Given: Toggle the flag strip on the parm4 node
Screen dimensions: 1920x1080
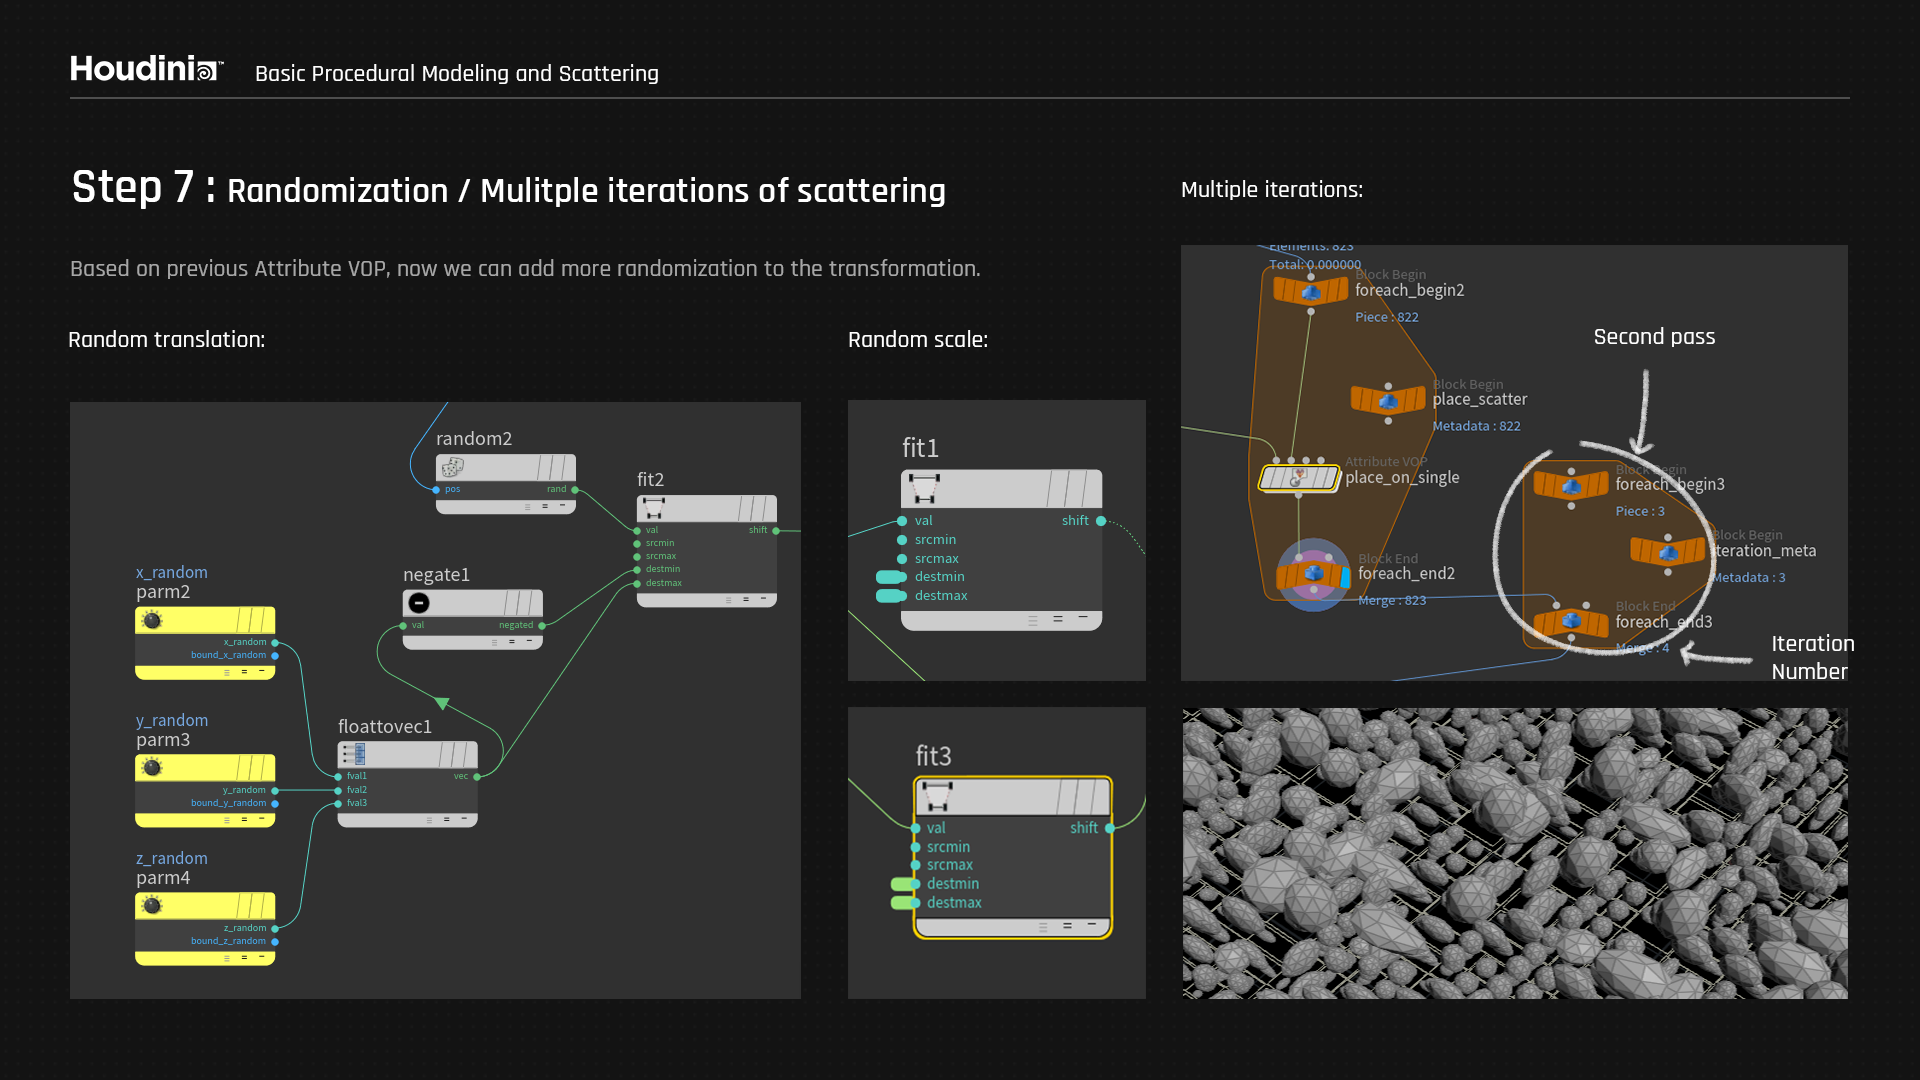Looking at the screenshot, I should point(256,905).
